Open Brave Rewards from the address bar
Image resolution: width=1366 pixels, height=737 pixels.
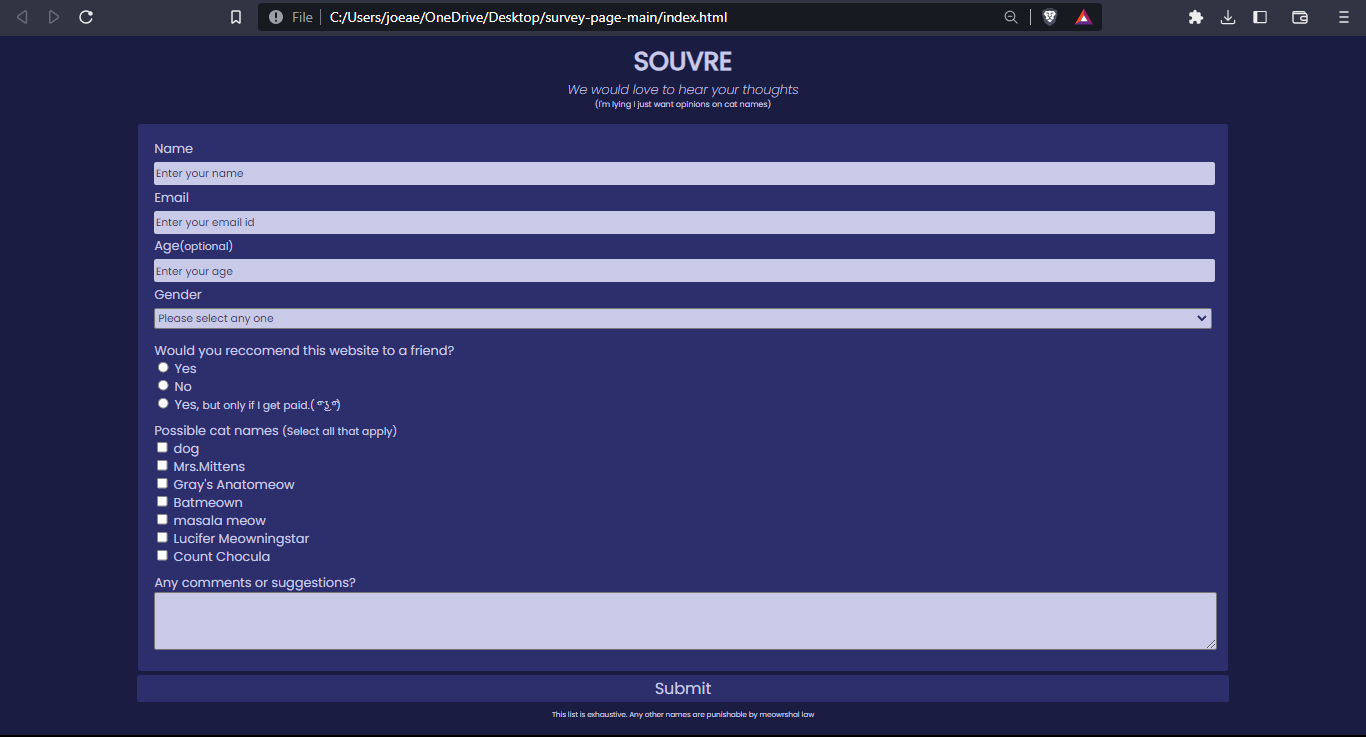click(1083, 17)
